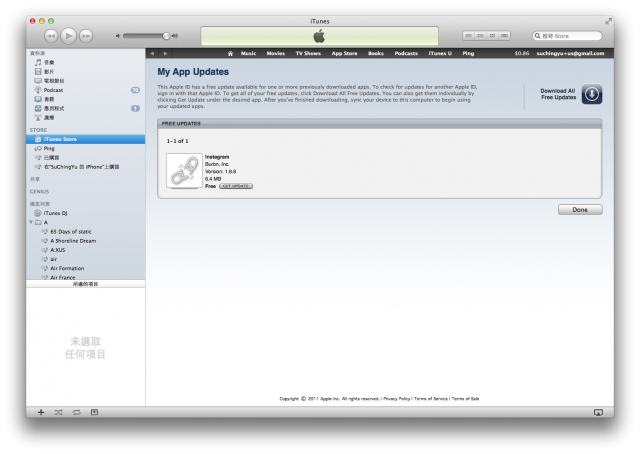
Task: Click the play button
Action: coord(69,36)
